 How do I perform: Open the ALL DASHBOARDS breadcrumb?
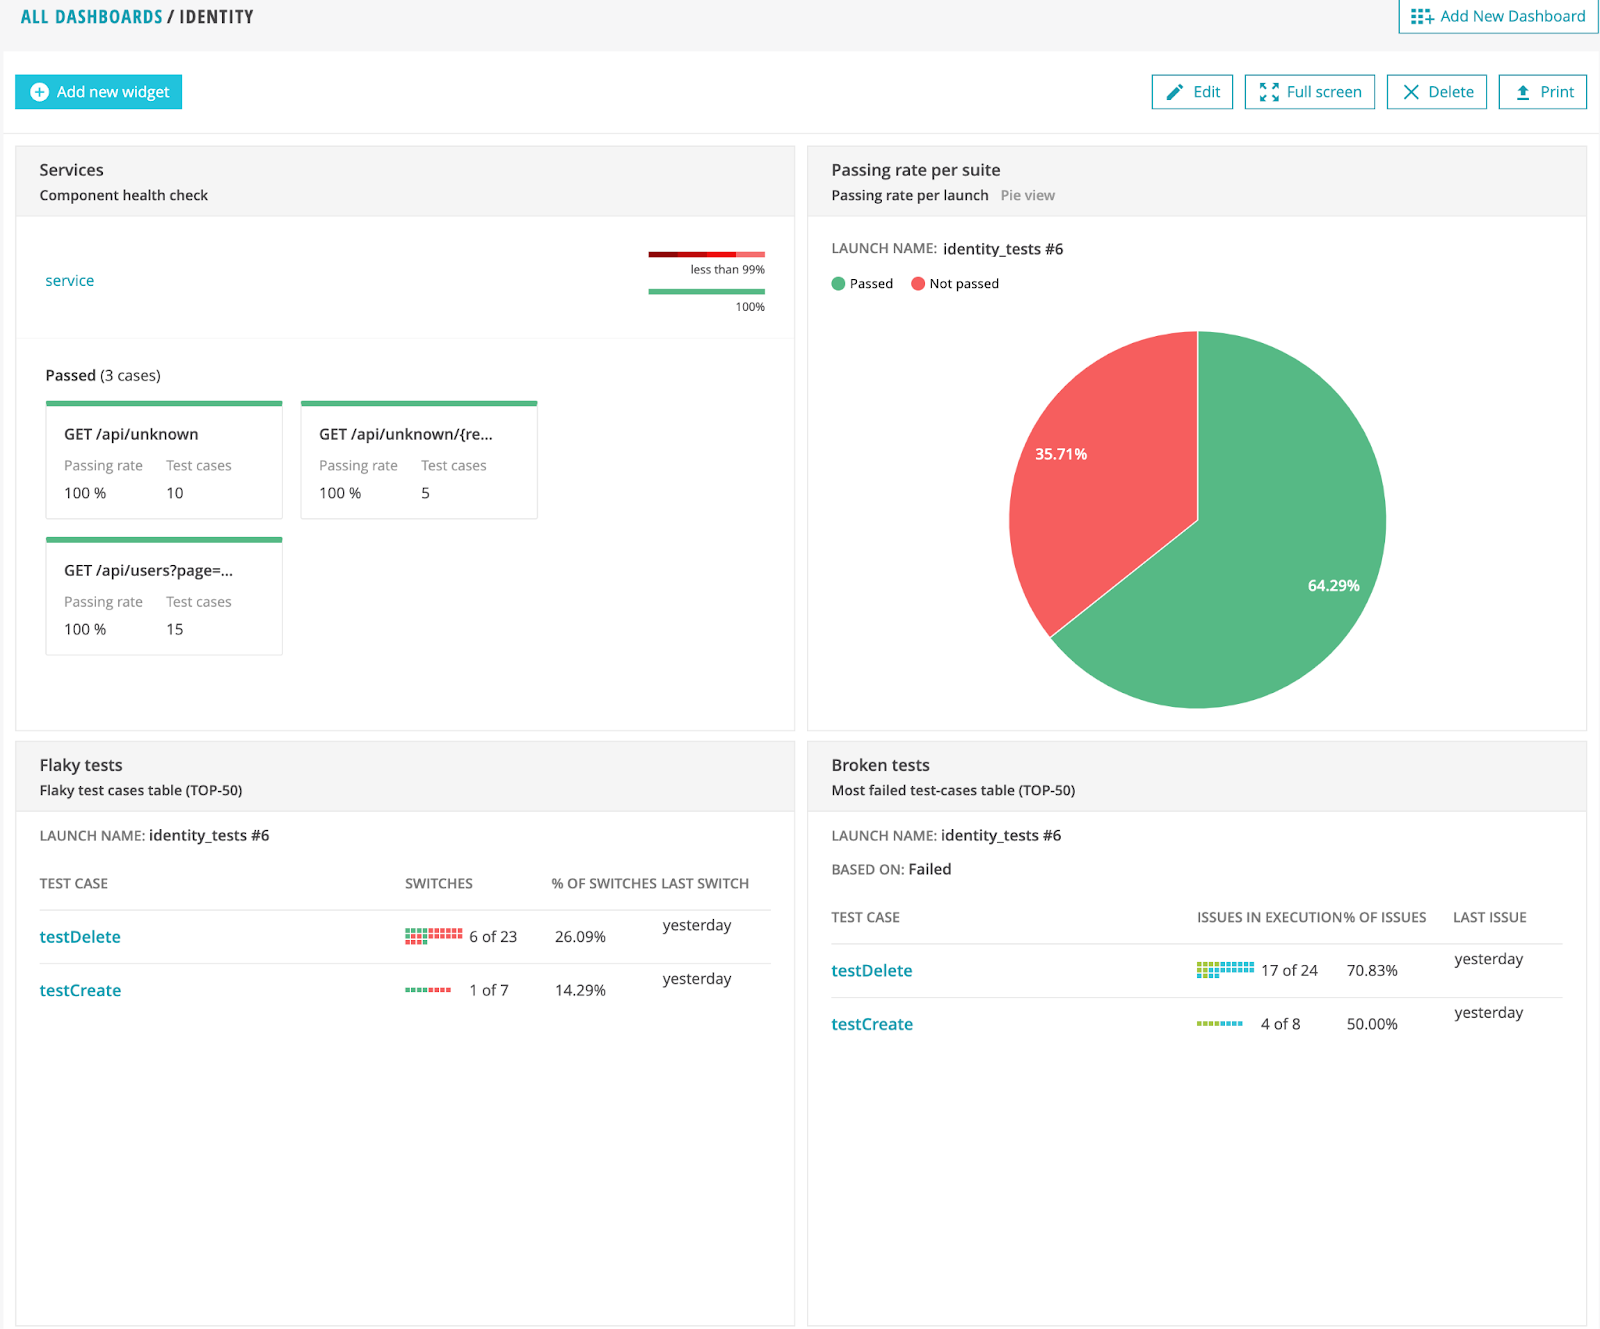(x=93, y=16)
